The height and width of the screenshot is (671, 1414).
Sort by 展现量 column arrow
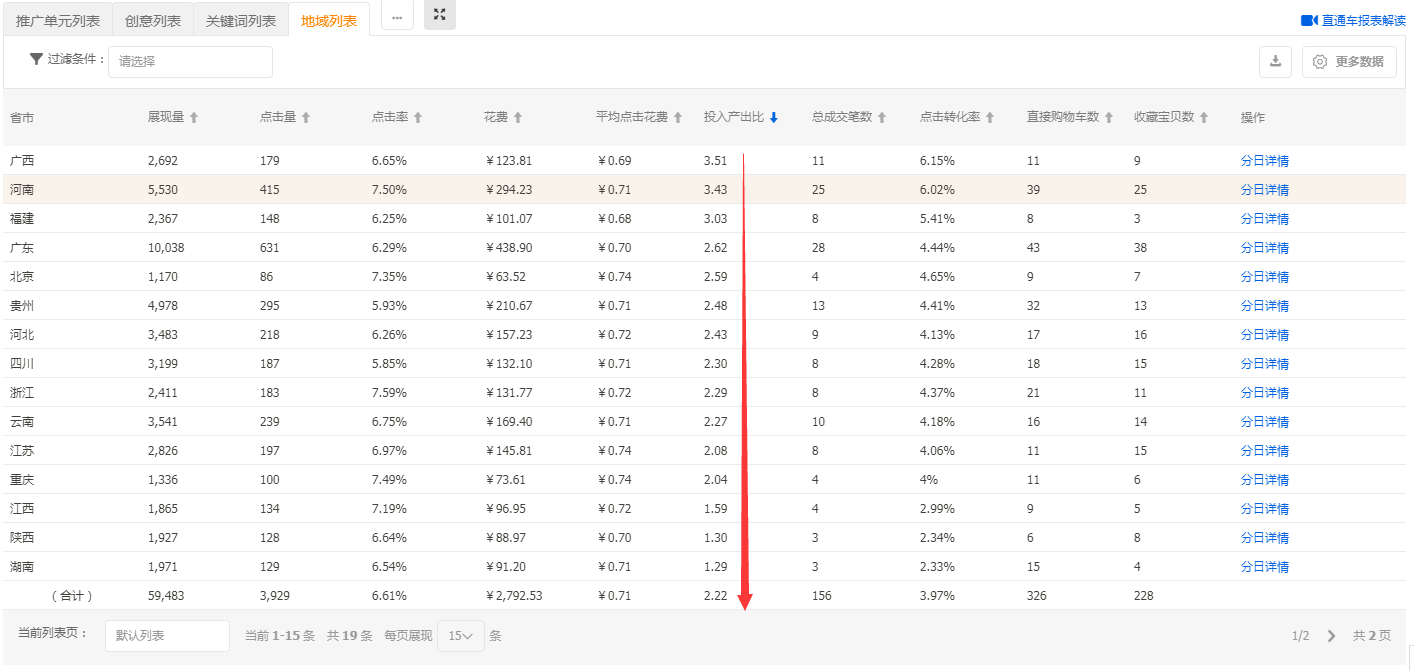click(194, 118)
